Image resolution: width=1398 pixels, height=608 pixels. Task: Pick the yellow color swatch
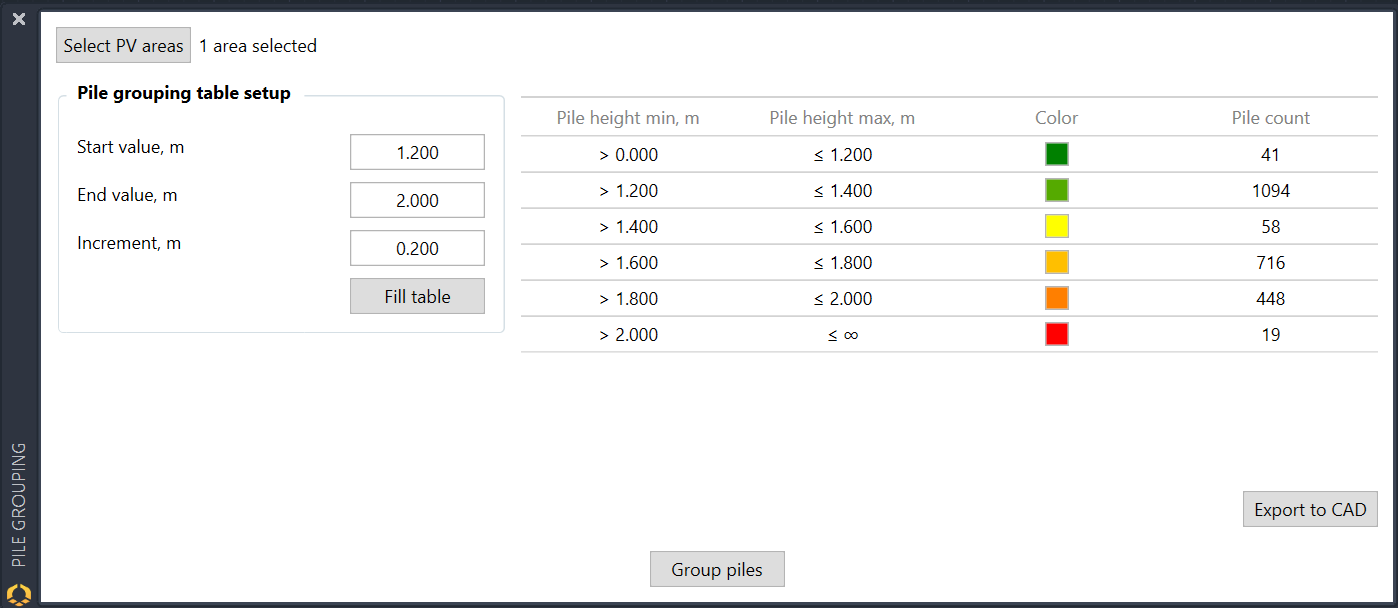click(x=1057, y=226)
